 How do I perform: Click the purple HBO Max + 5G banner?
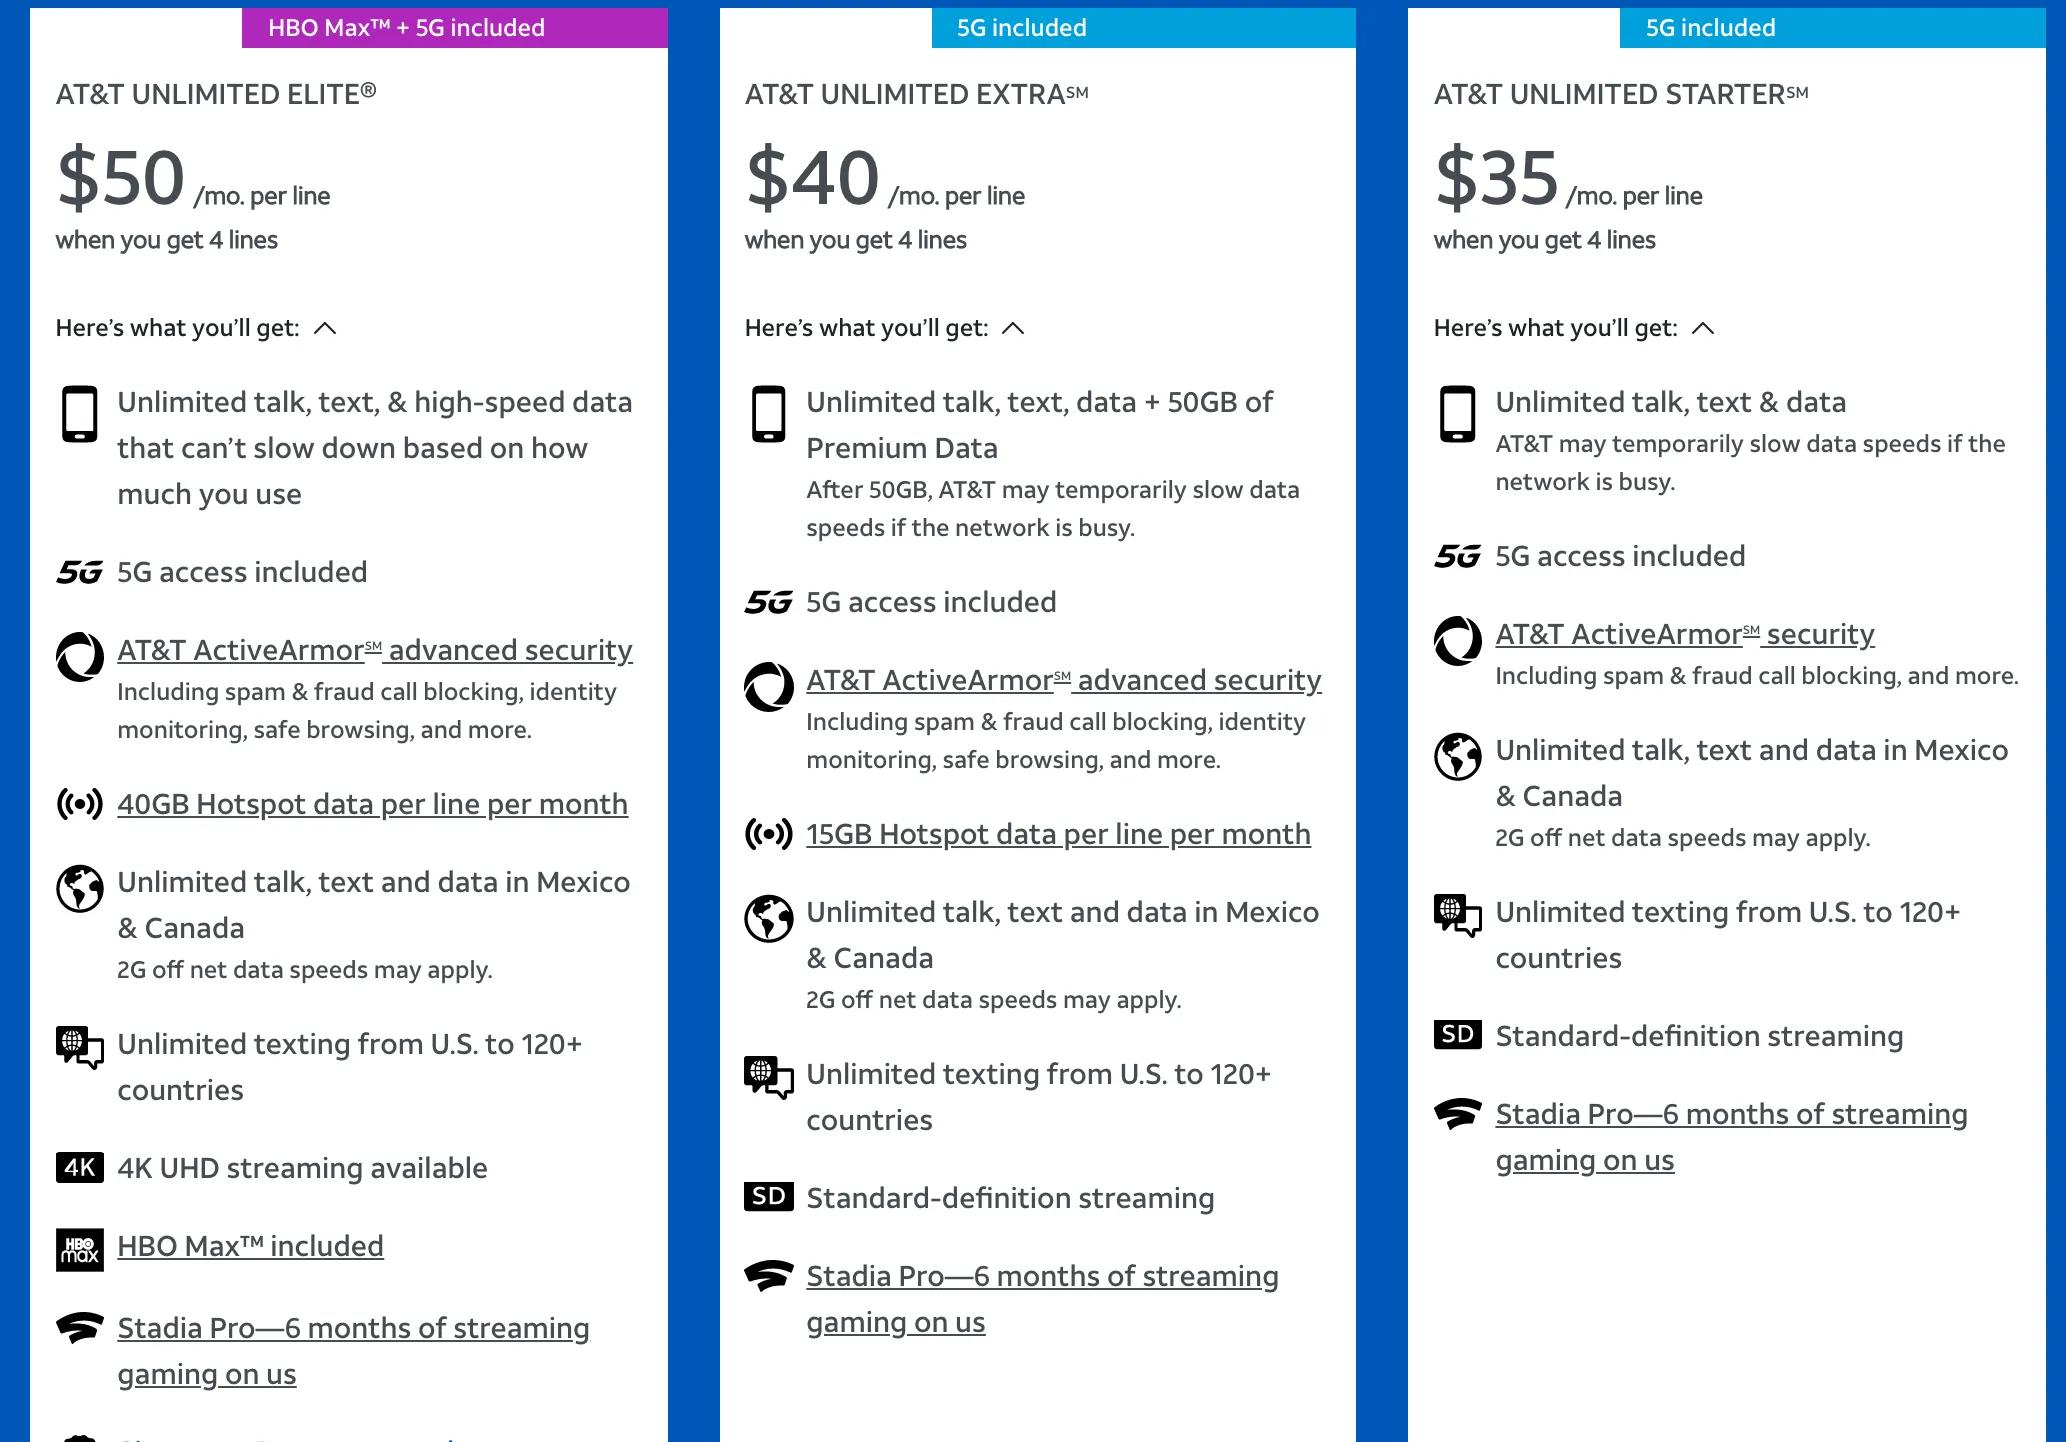[x=455, y=28]
